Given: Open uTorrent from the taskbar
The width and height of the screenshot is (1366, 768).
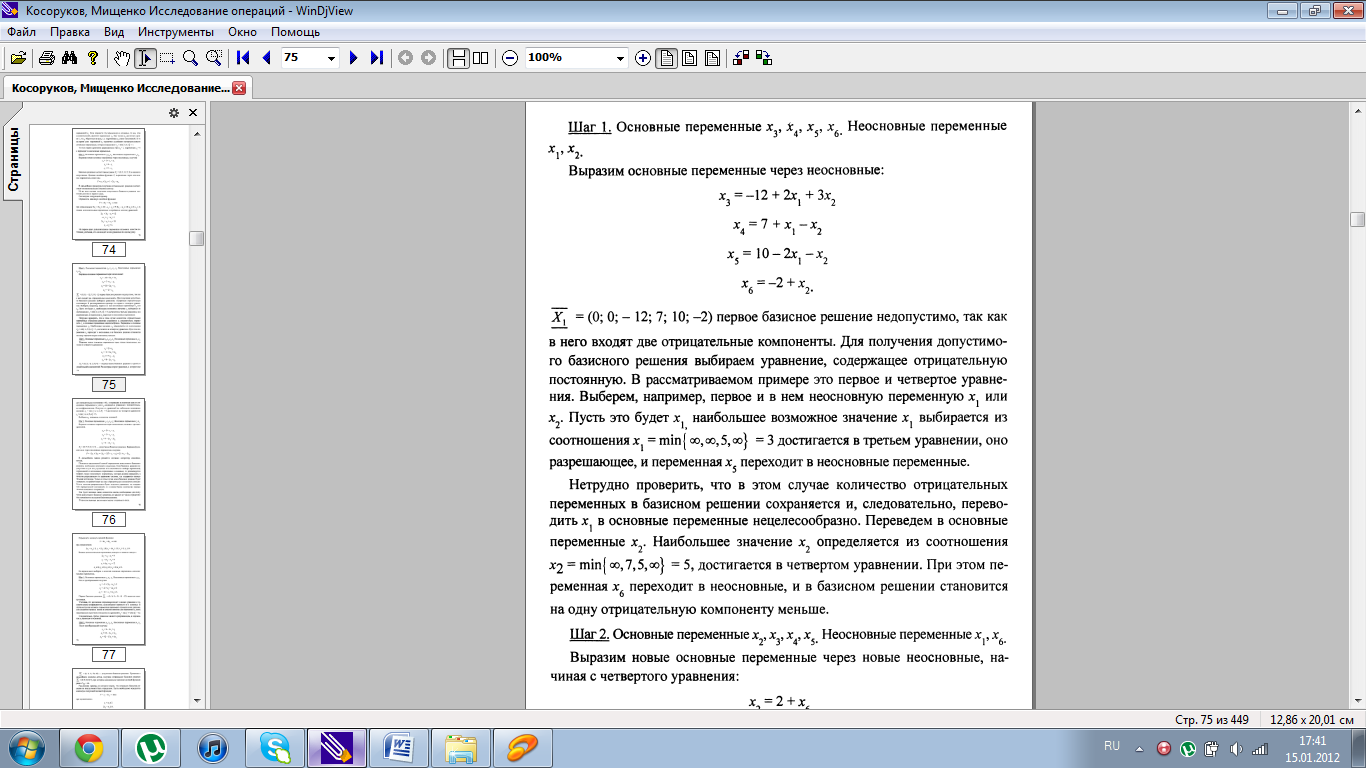Looking at the screenshot, I should click(x=151, y=748).
